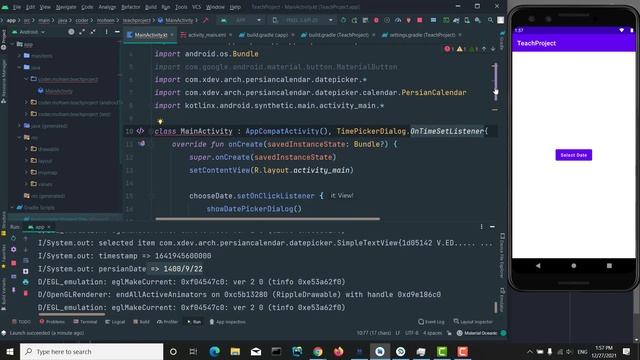Click Collapse All in Project panel header
Screen dimensions: 640x360
point(93,32)
